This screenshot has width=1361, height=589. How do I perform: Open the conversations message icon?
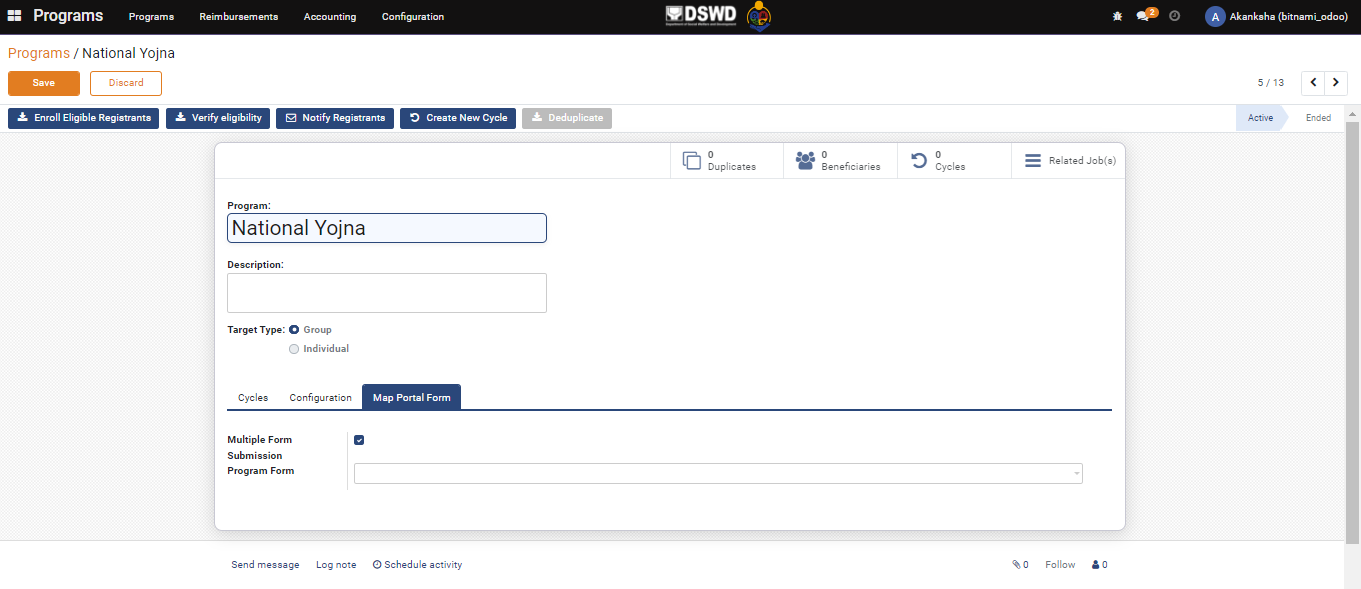coord(1144,17)
